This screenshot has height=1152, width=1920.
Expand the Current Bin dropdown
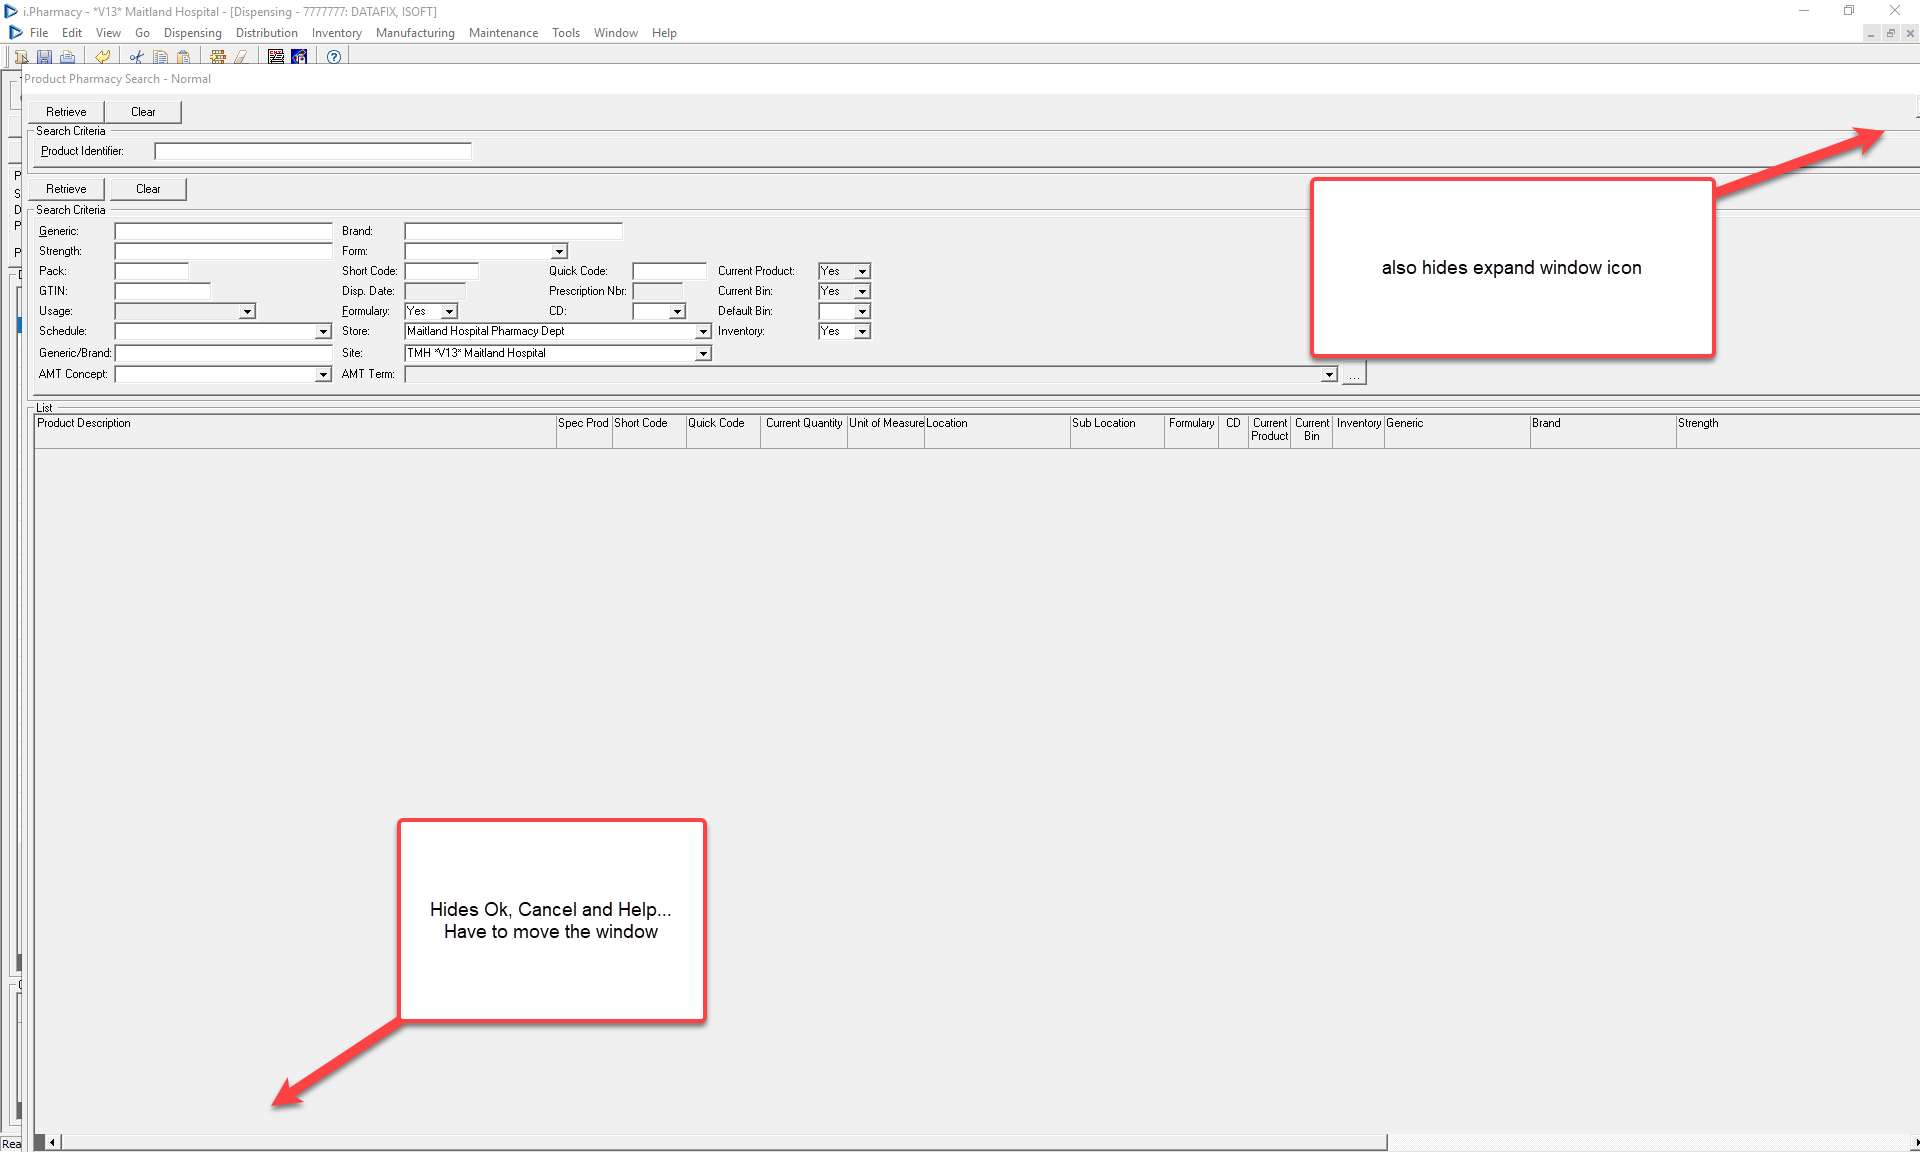coord(862,292)
